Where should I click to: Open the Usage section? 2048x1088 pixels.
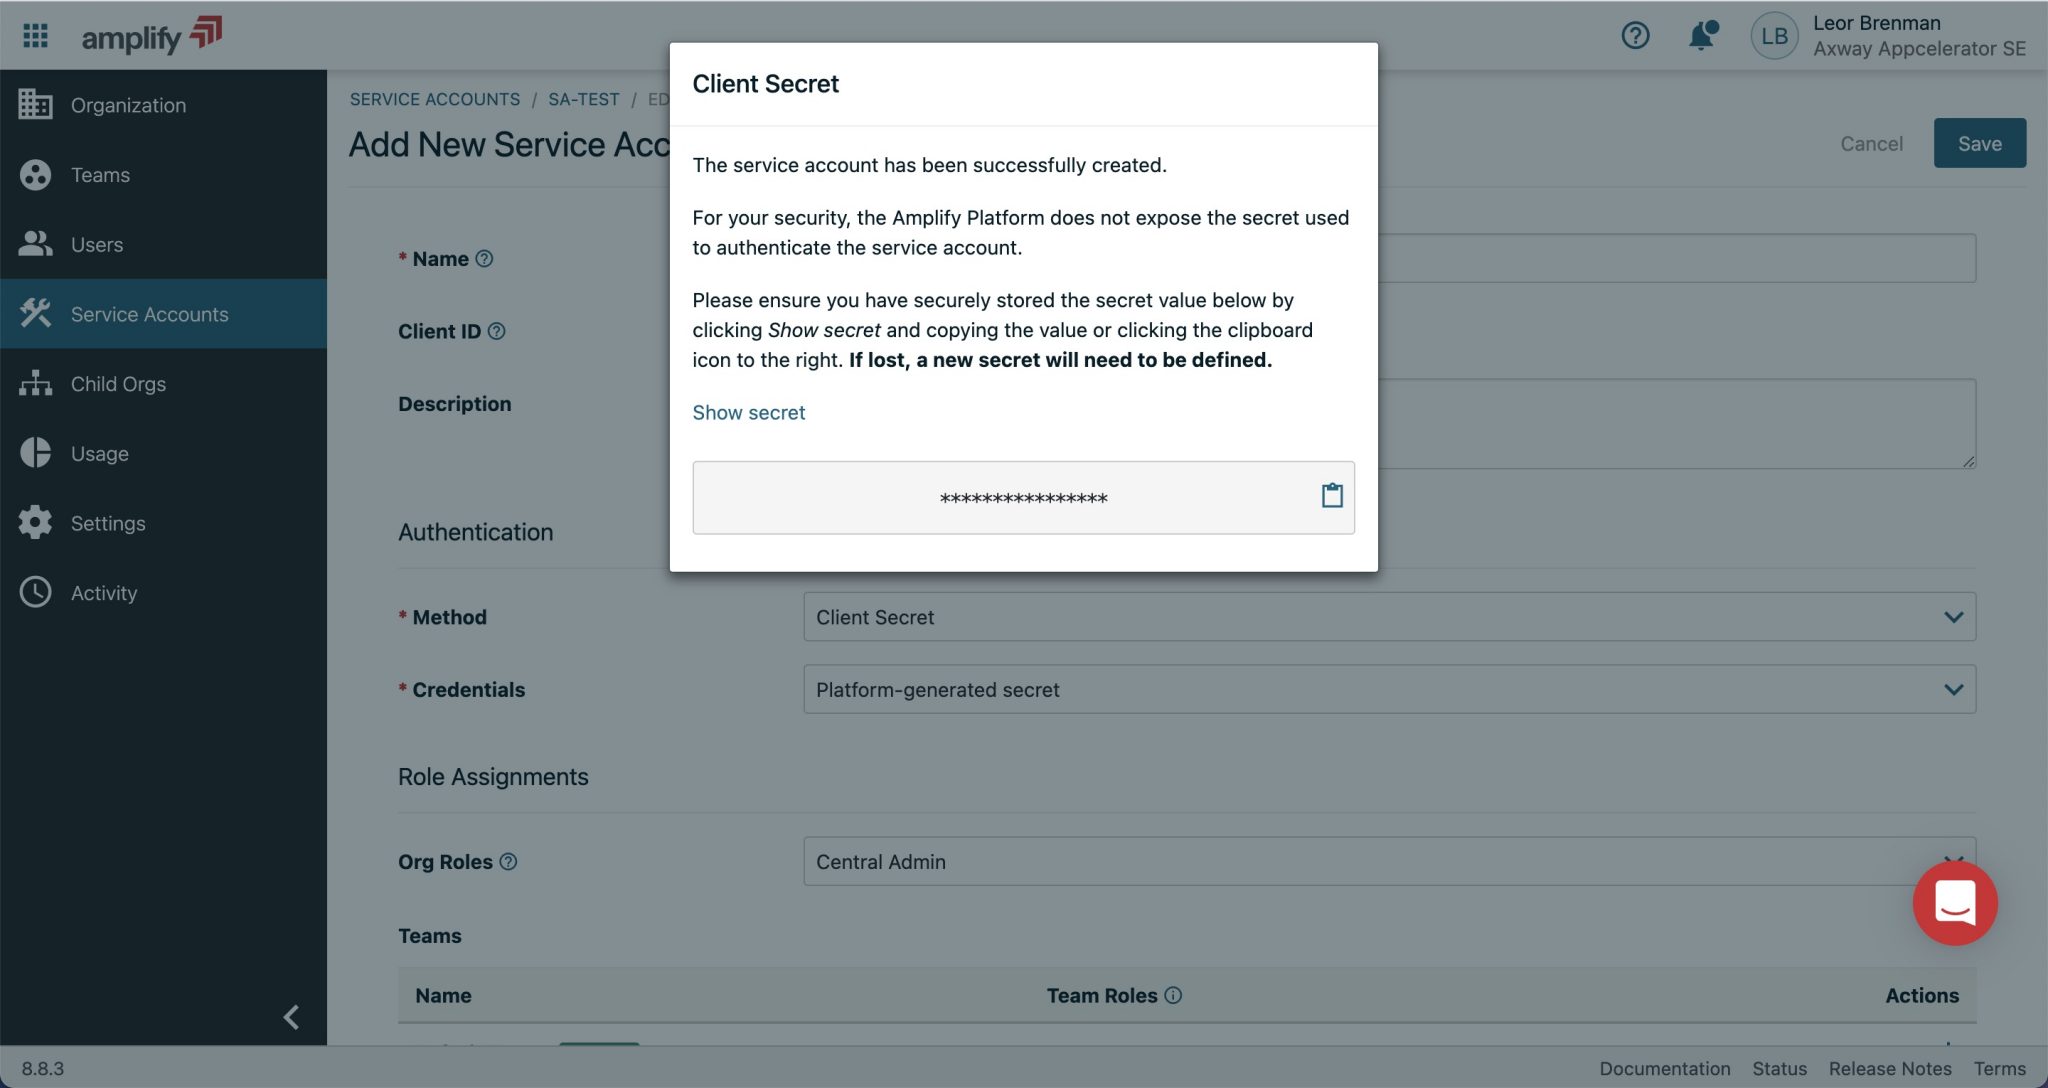pos(100,453)
